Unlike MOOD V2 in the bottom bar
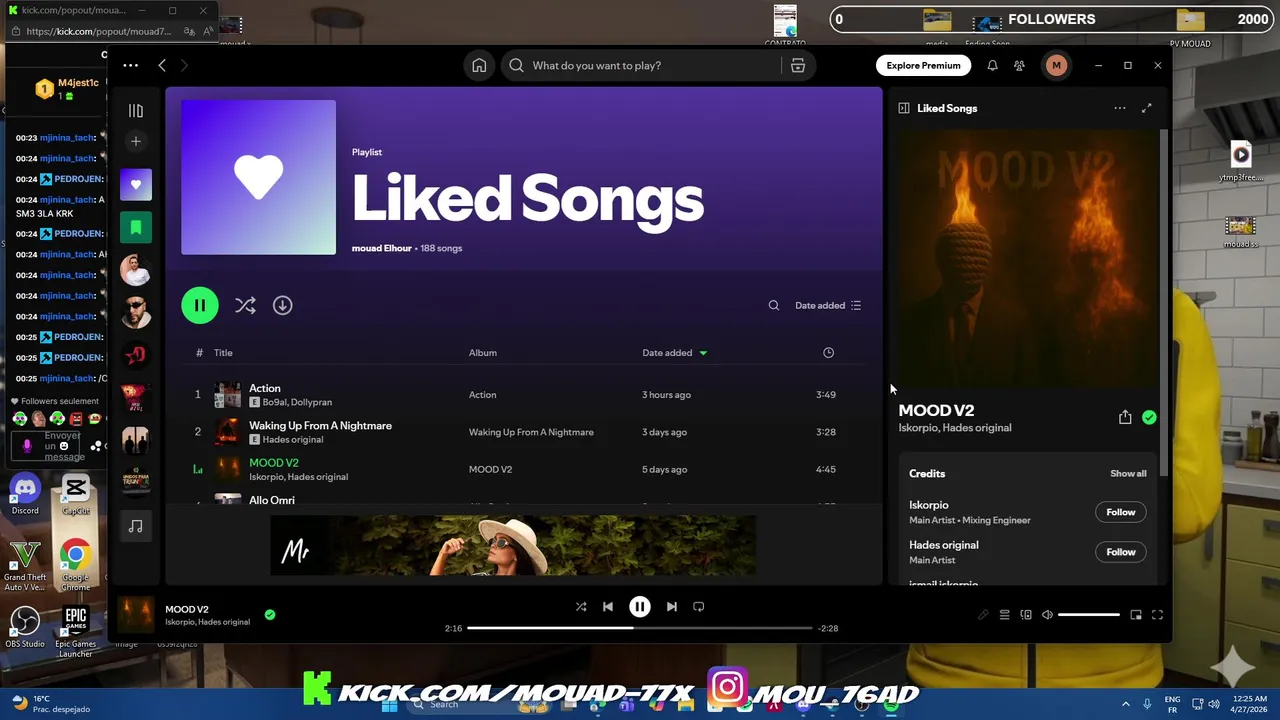 tap(270, 615)
